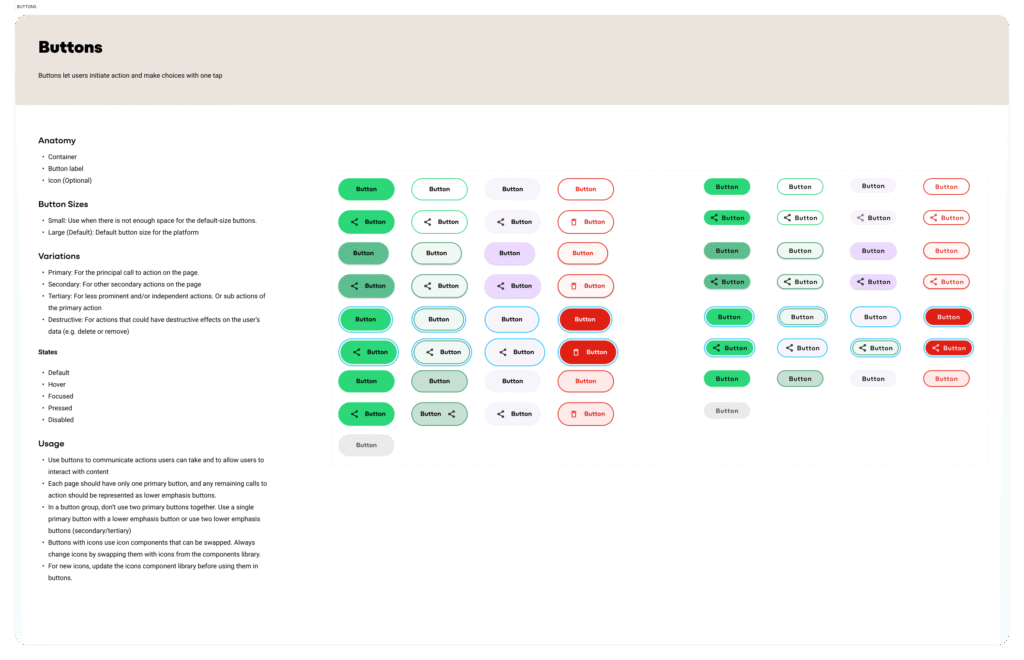The width and height of the screenshot is (1024, 660).
Task: Click the share icon in small solid red button
Action: pos(934,348)
